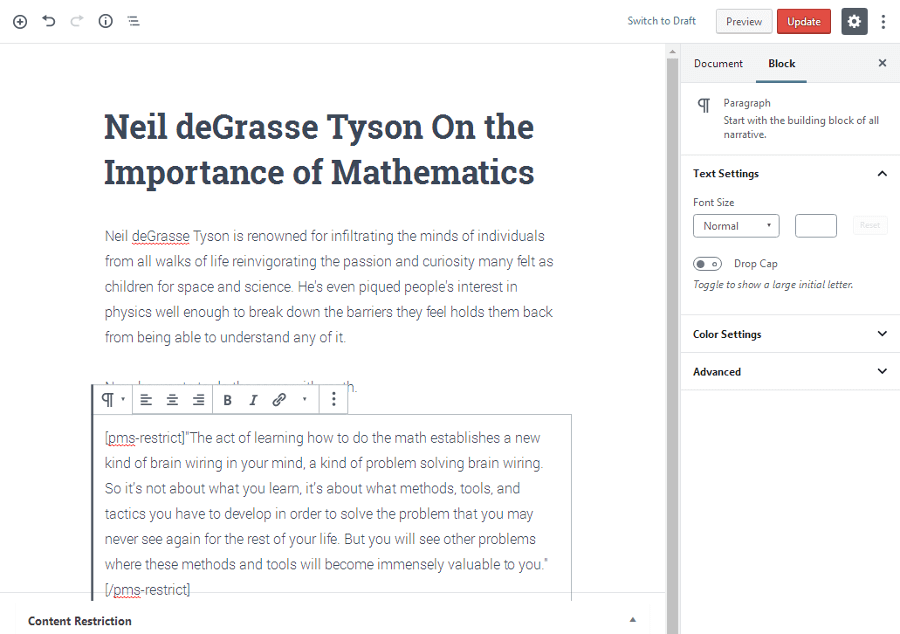Expand the Advanced section
Image resolution: width=900 pixels, height=634 pixels.
pos(790,372)
